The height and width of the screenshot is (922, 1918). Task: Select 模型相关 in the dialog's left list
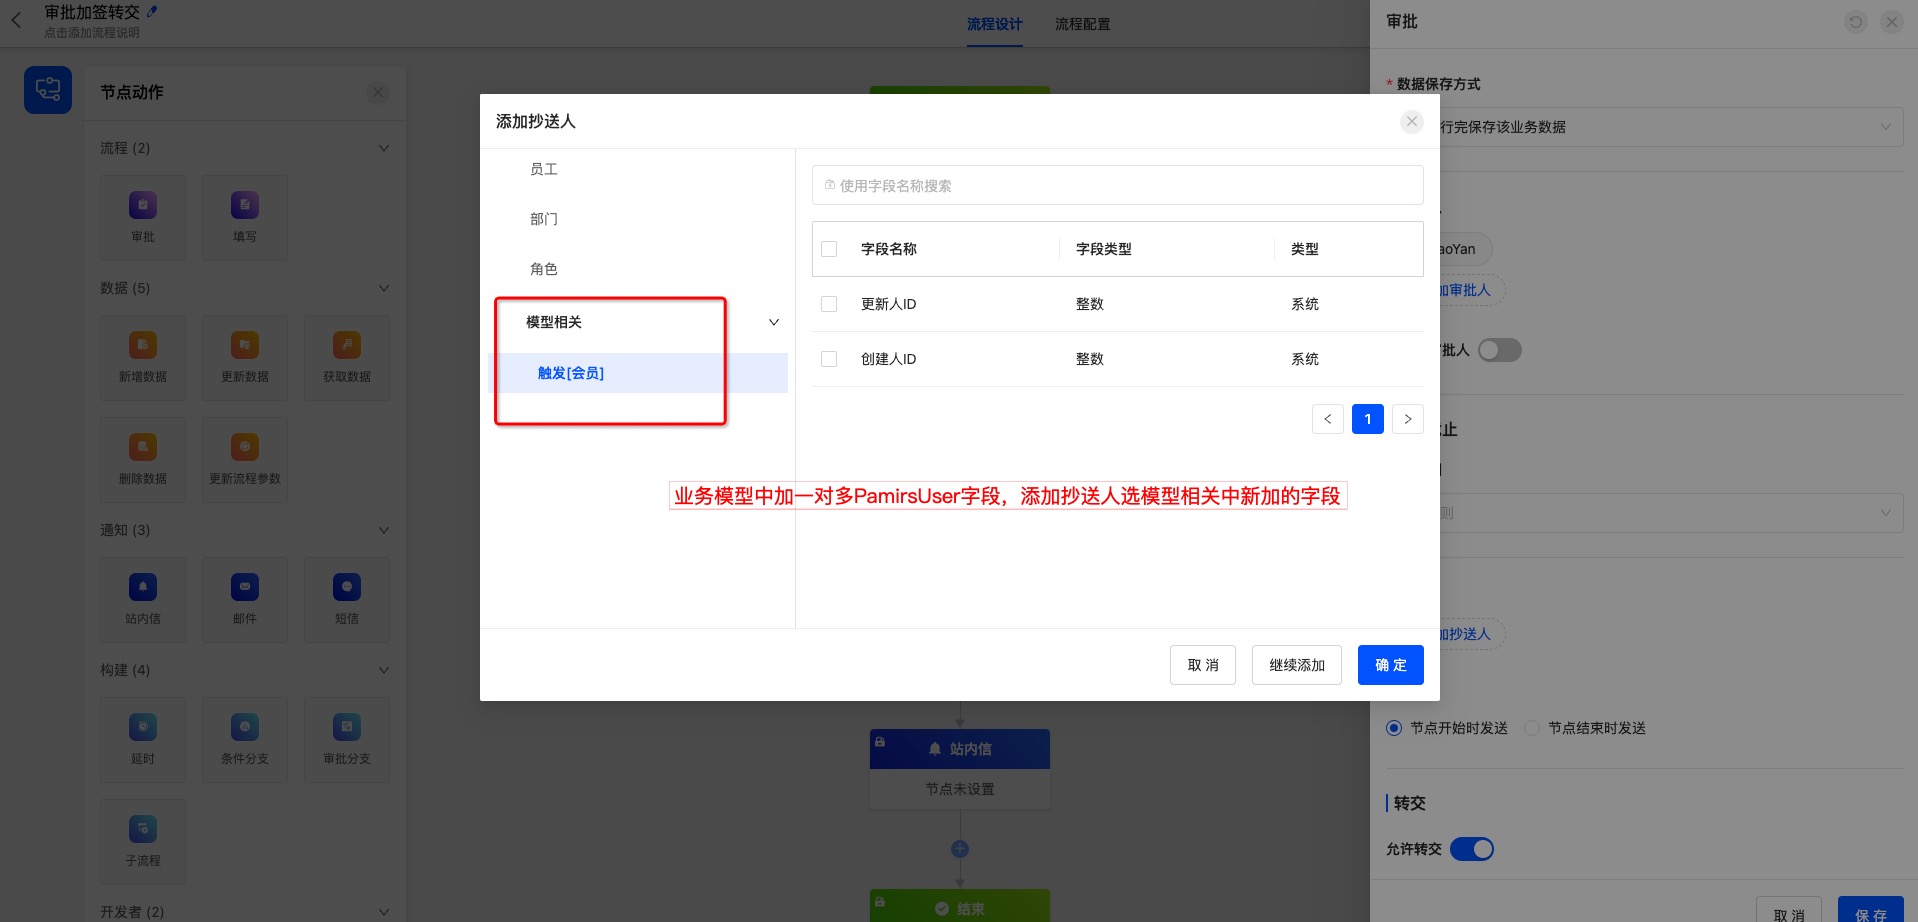554,322
